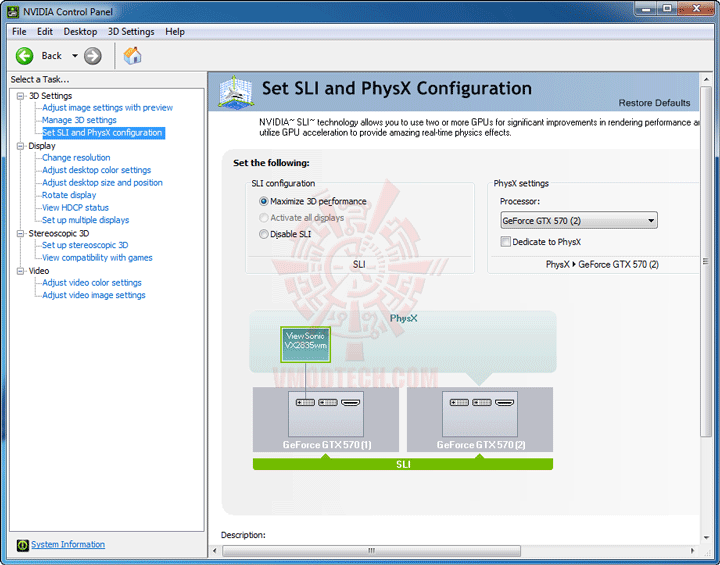Viewport: 720px width, 565px height.
Task: Open Set up multiple displays task
Action: point(85,220)
